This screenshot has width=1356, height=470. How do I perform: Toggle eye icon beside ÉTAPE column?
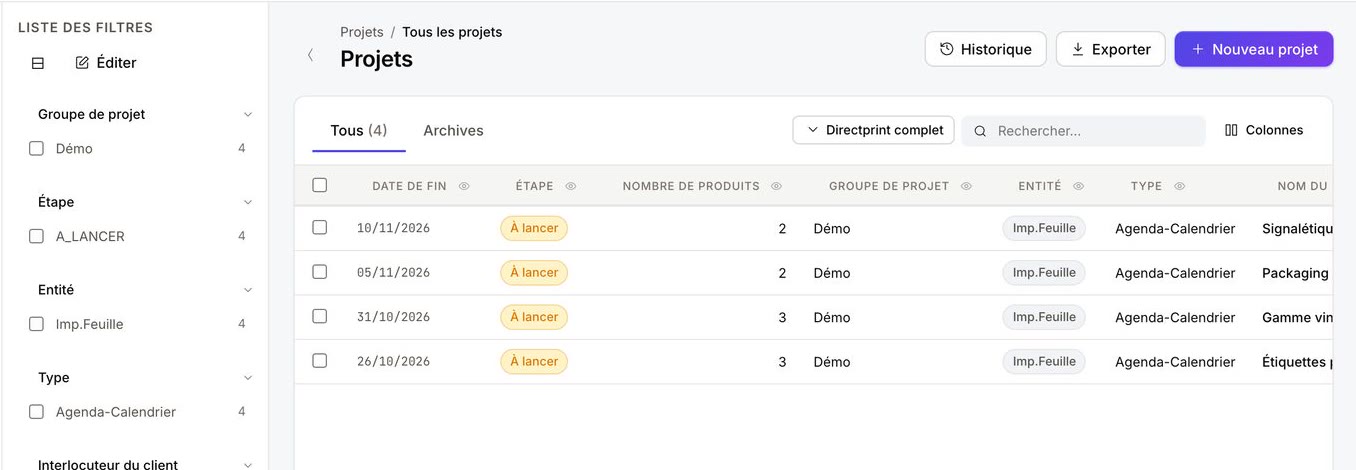coord(571,186)
